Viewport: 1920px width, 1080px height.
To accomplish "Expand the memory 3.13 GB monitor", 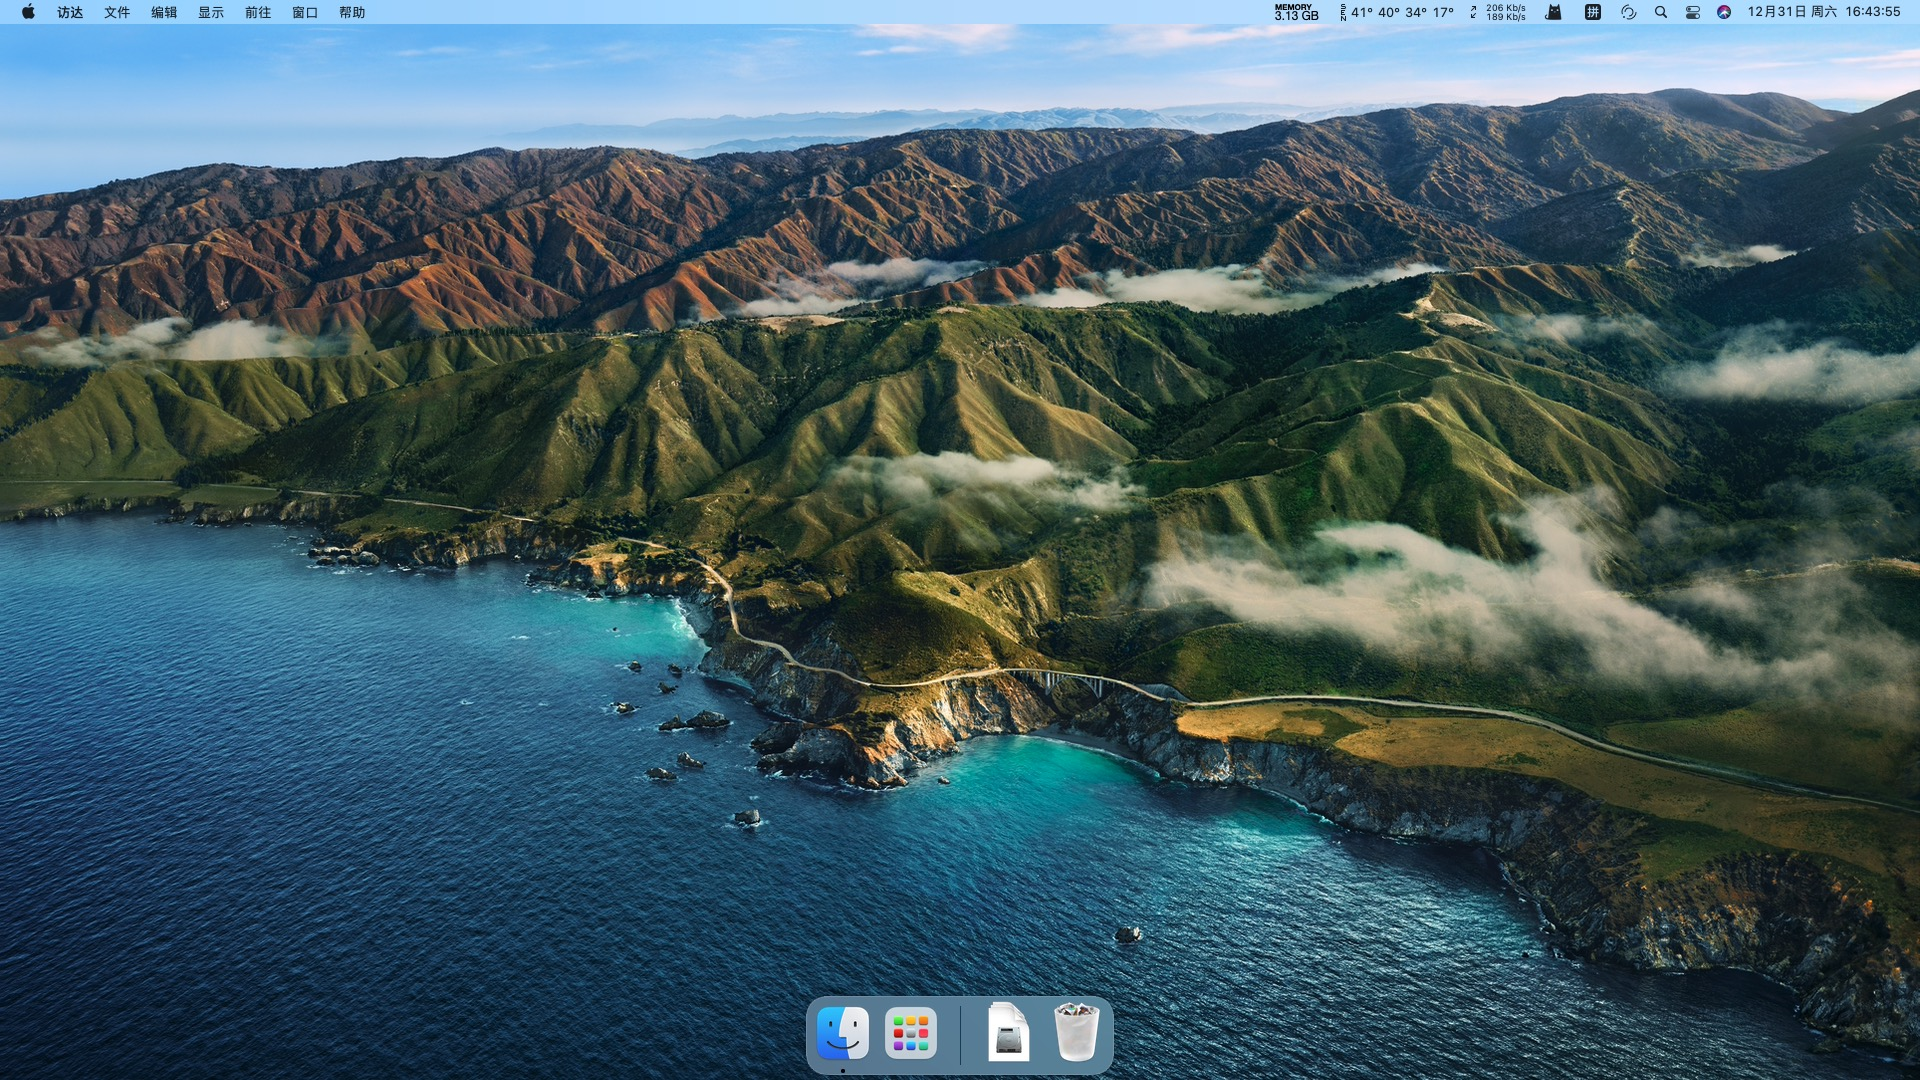I will pyautogui.click(x=1296, y=12).
